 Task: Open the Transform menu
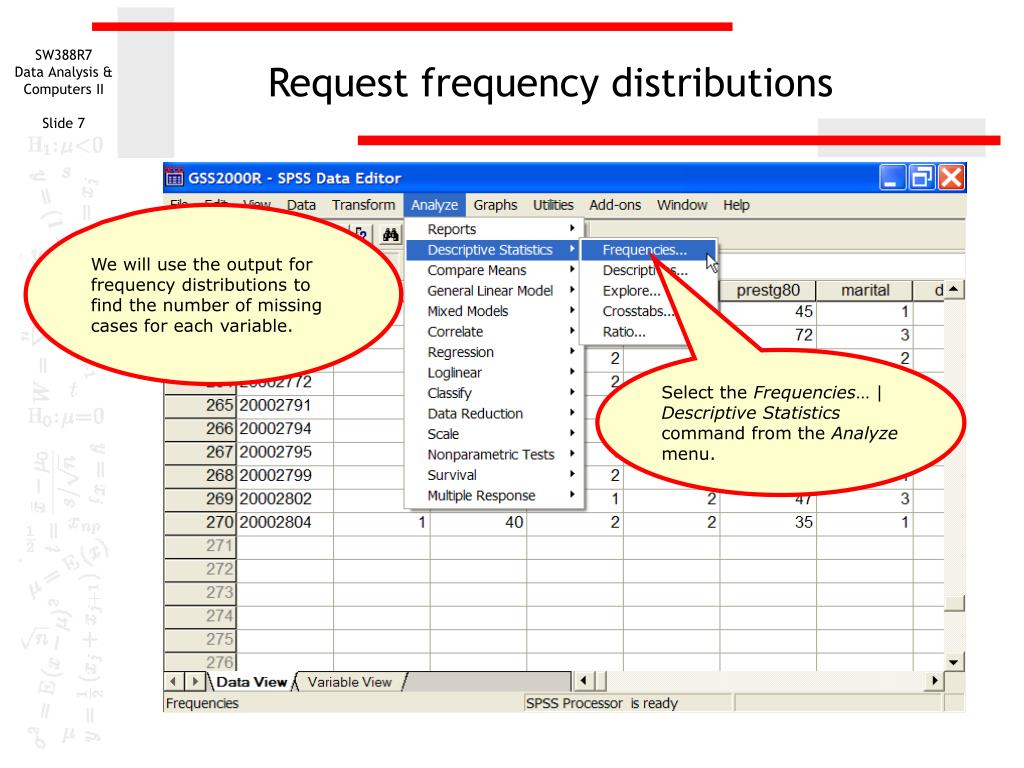(363, 205)
